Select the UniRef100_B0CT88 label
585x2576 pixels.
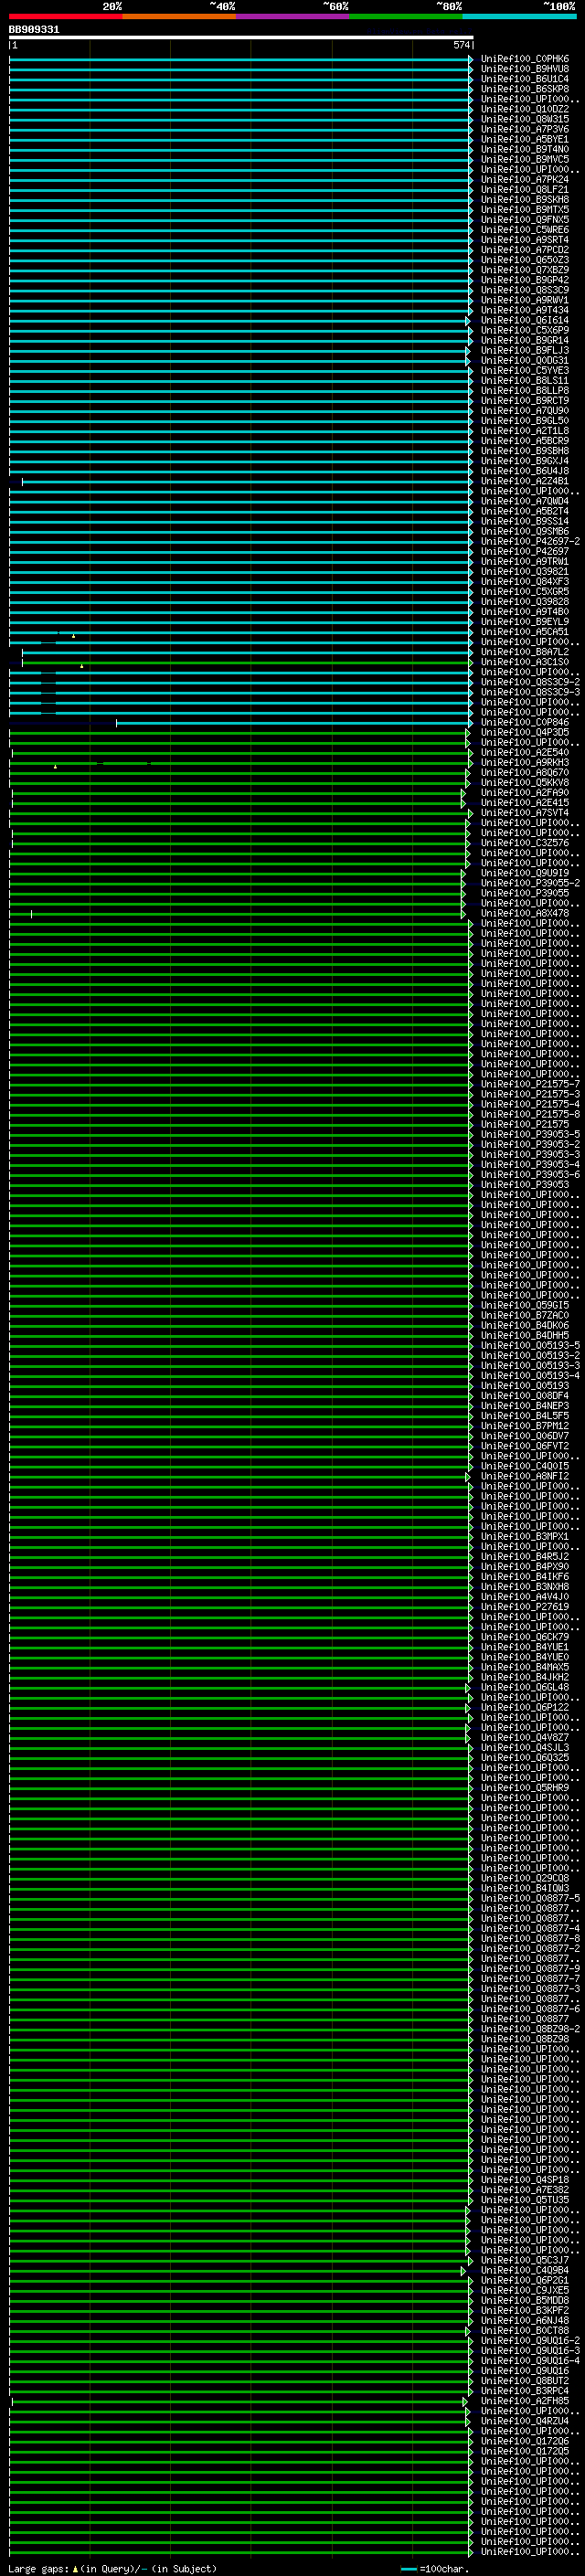[x=525, y=2330]
